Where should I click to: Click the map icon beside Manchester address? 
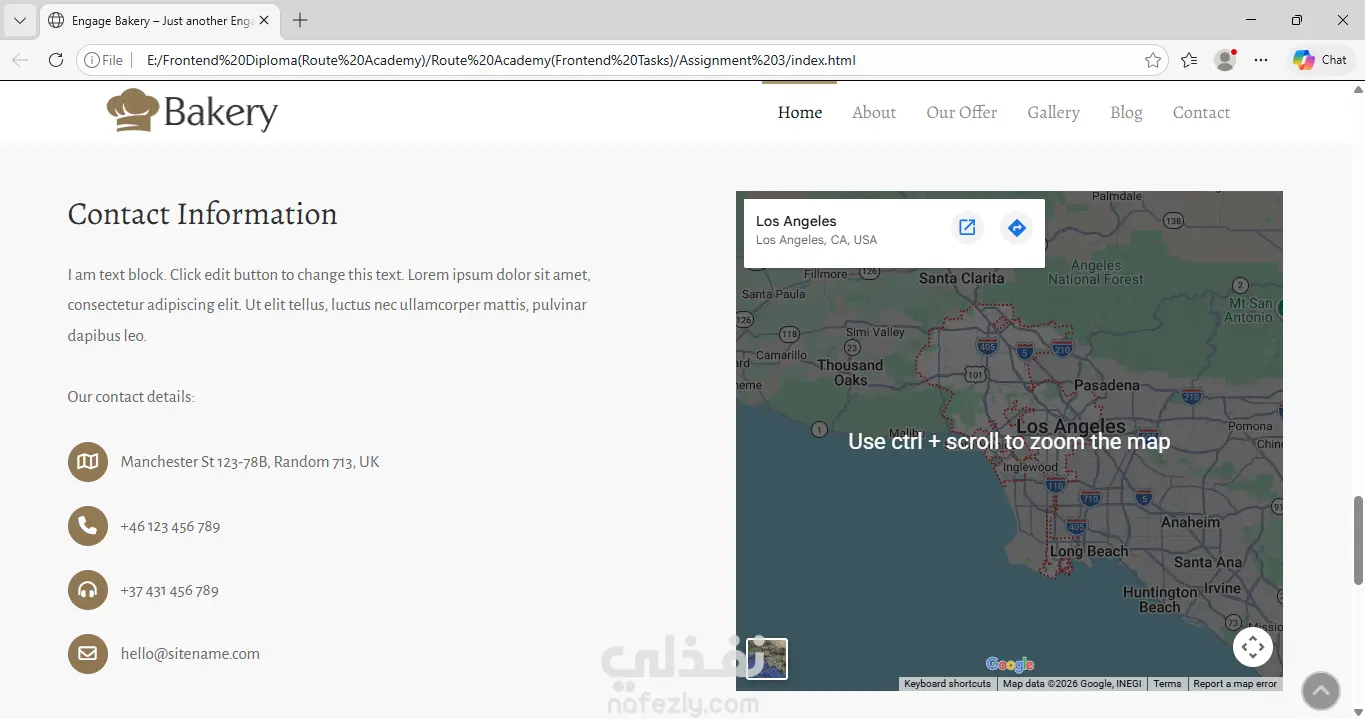point(88,462)
